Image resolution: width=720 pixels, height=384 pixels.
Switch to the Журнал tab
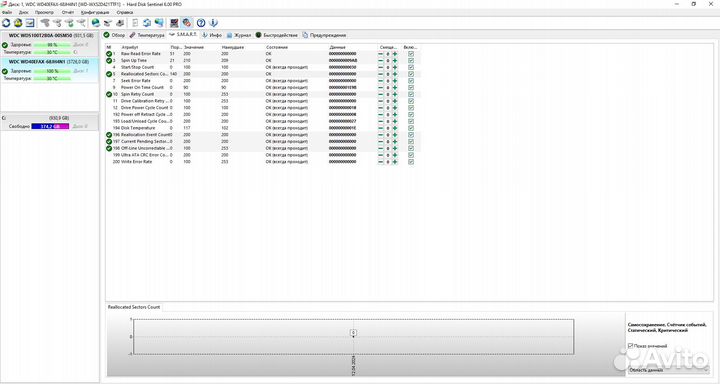239,35
